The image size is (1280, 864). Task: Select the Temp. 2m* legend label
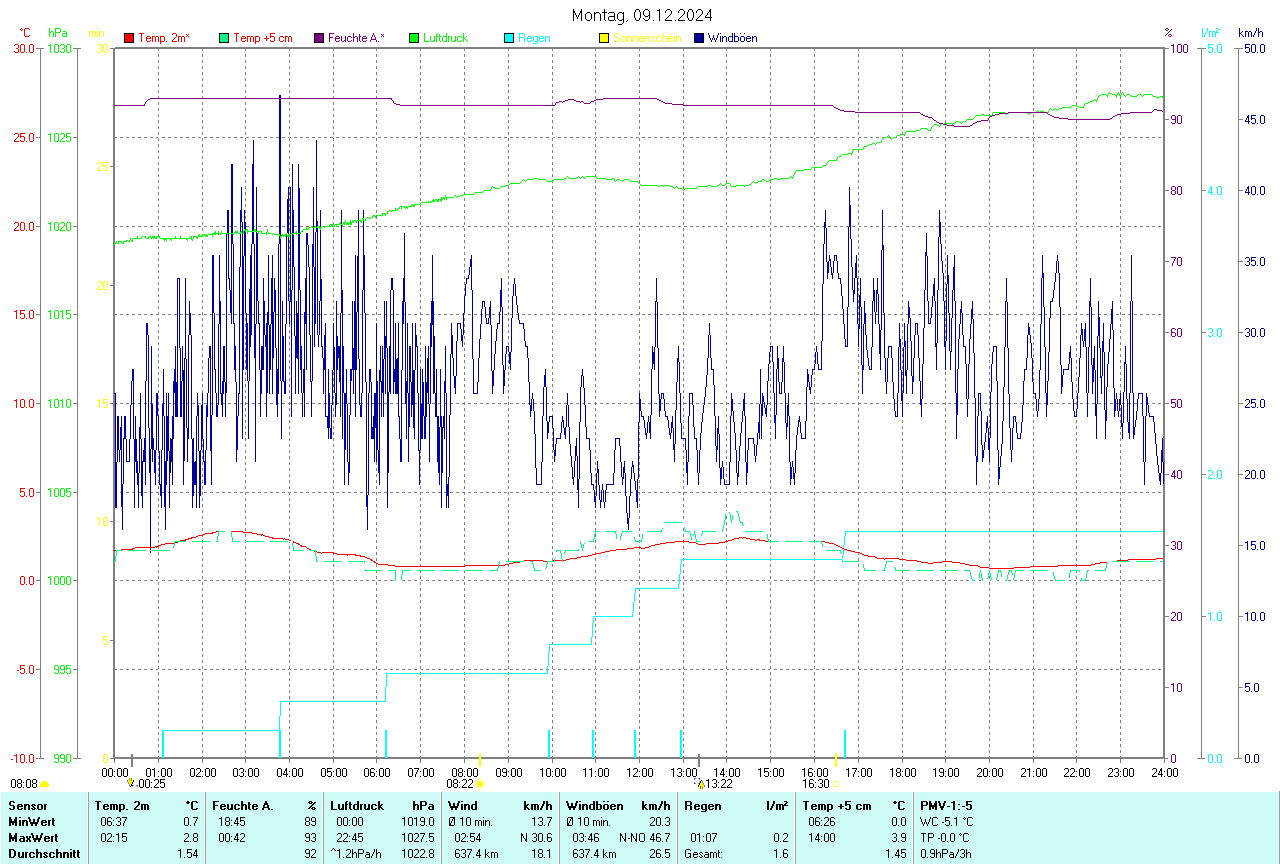[x=164, y=38]
